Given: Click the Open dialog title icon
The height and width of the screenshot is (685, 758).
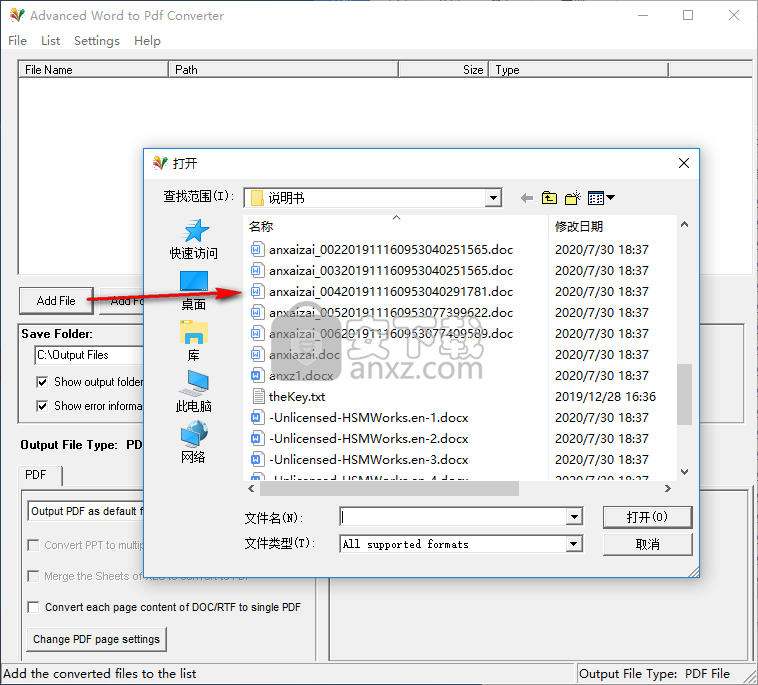Looking at the screenshot, I should click(160, 163).
